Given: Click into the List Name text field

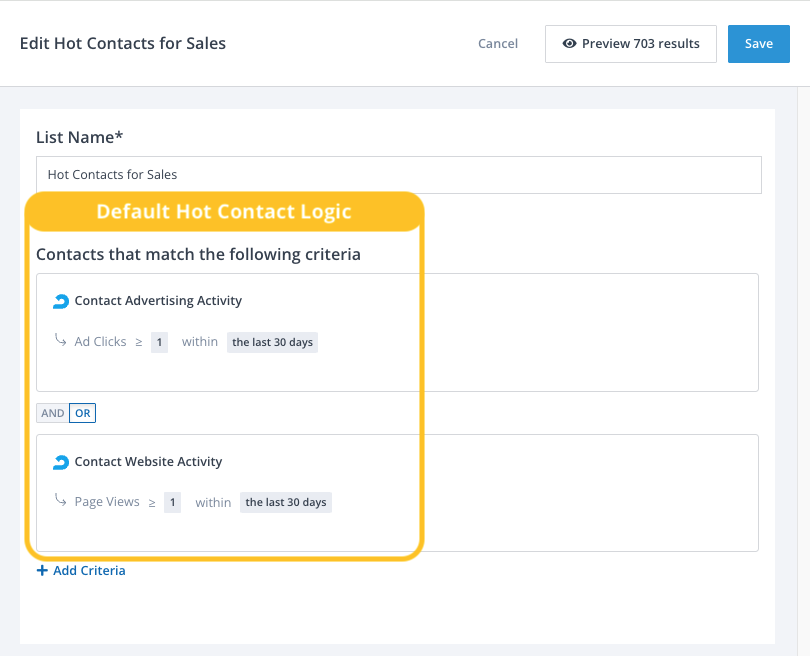Looking at the screenshot, I should click(398, 175).
